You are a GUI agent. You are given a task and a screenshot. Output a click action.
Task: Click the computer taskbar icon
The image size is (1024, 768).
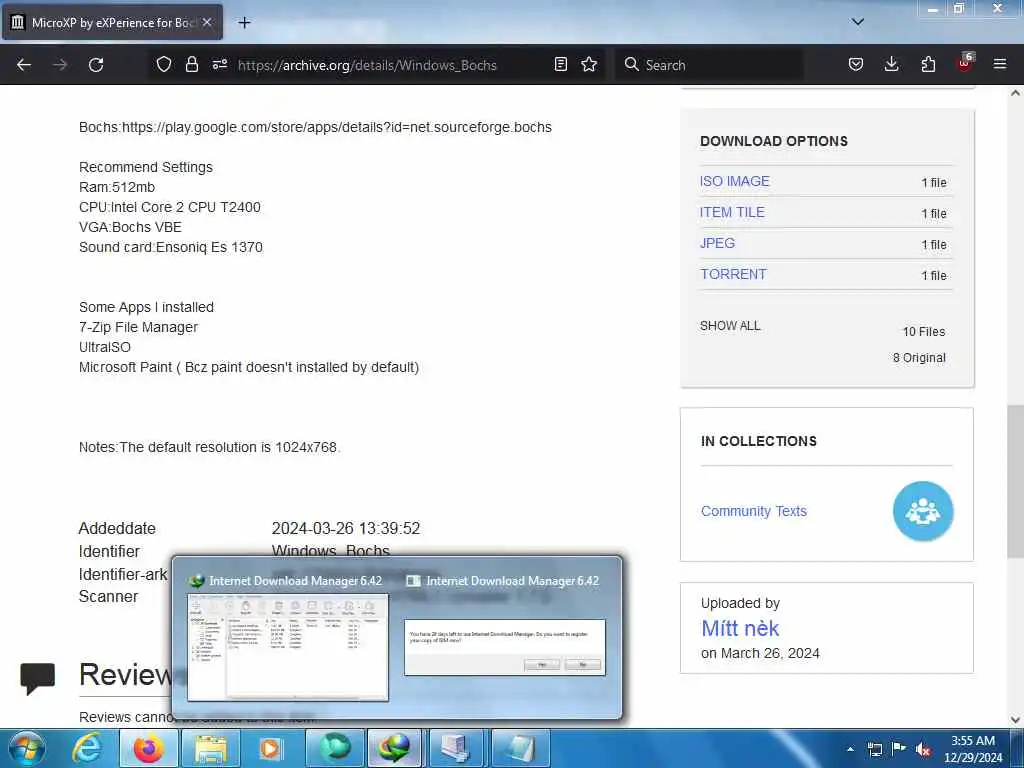[x=455, y=748]
